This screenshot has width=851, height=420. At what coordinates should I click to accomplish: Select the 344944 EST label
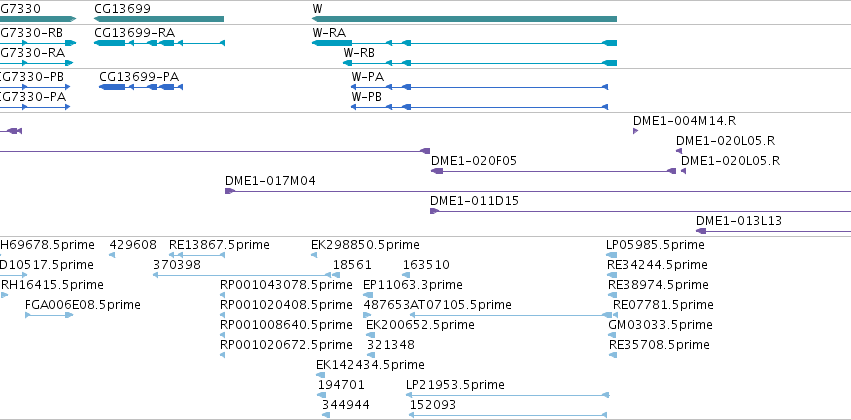(346, 405)
